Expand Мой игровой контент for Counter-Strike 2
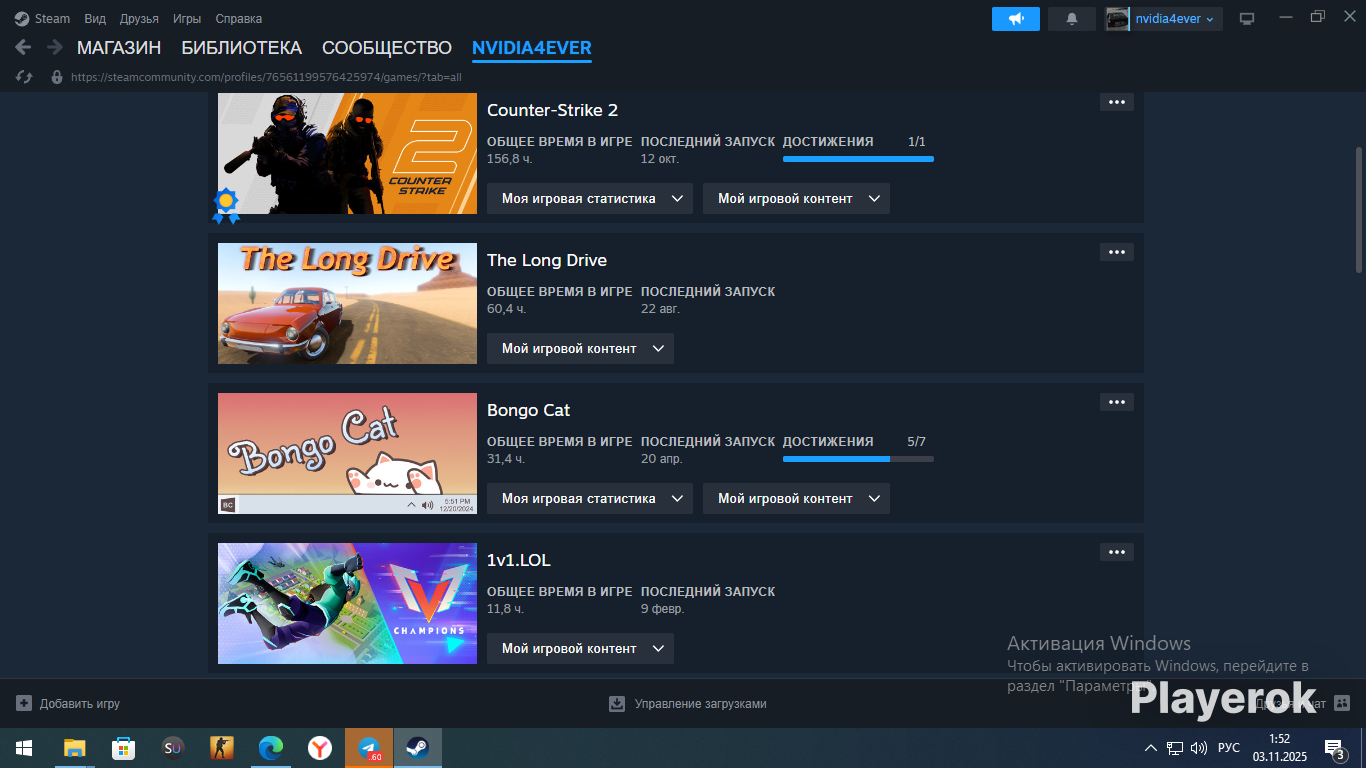 [x=796, y=198]
